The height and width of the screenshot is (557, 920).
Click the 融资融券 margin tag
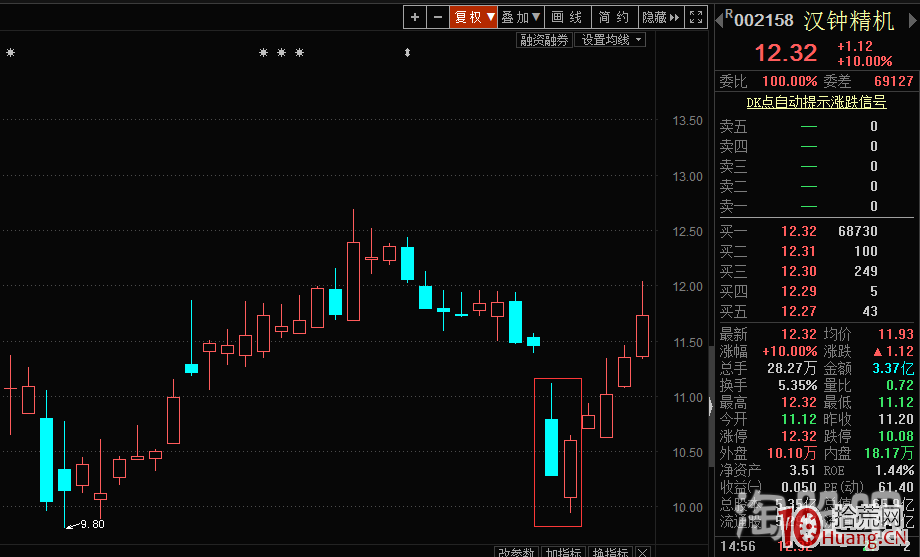point(544,40)
